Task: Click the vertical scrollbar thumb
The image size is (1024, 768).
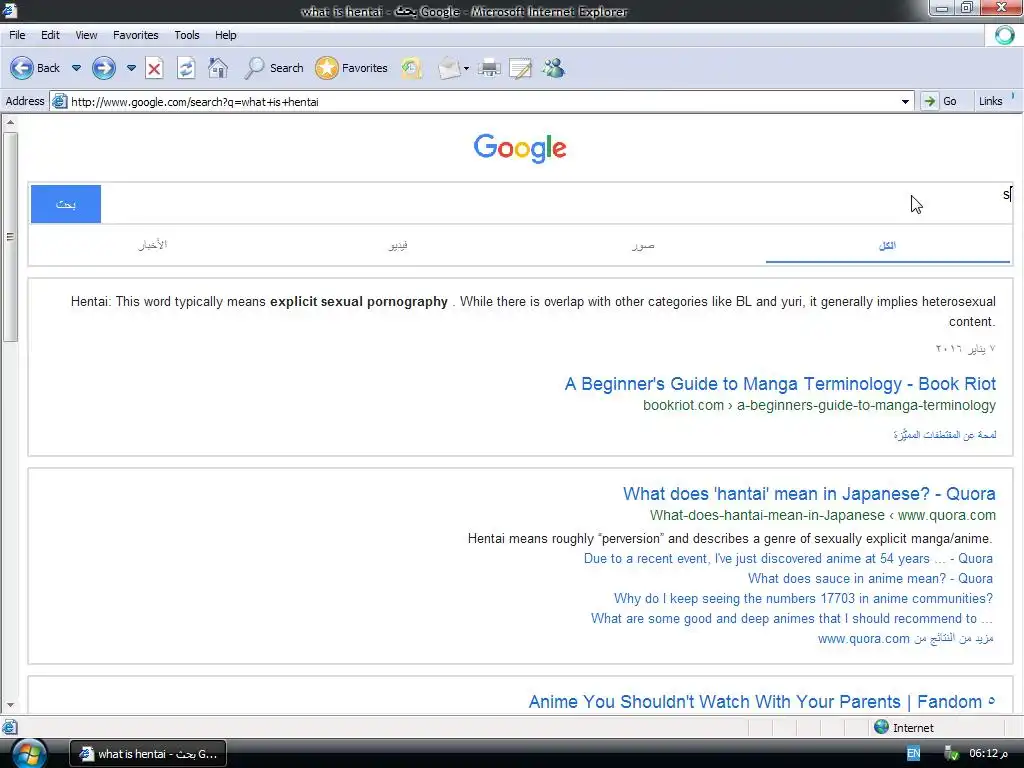Action: [x=10, y=237]
